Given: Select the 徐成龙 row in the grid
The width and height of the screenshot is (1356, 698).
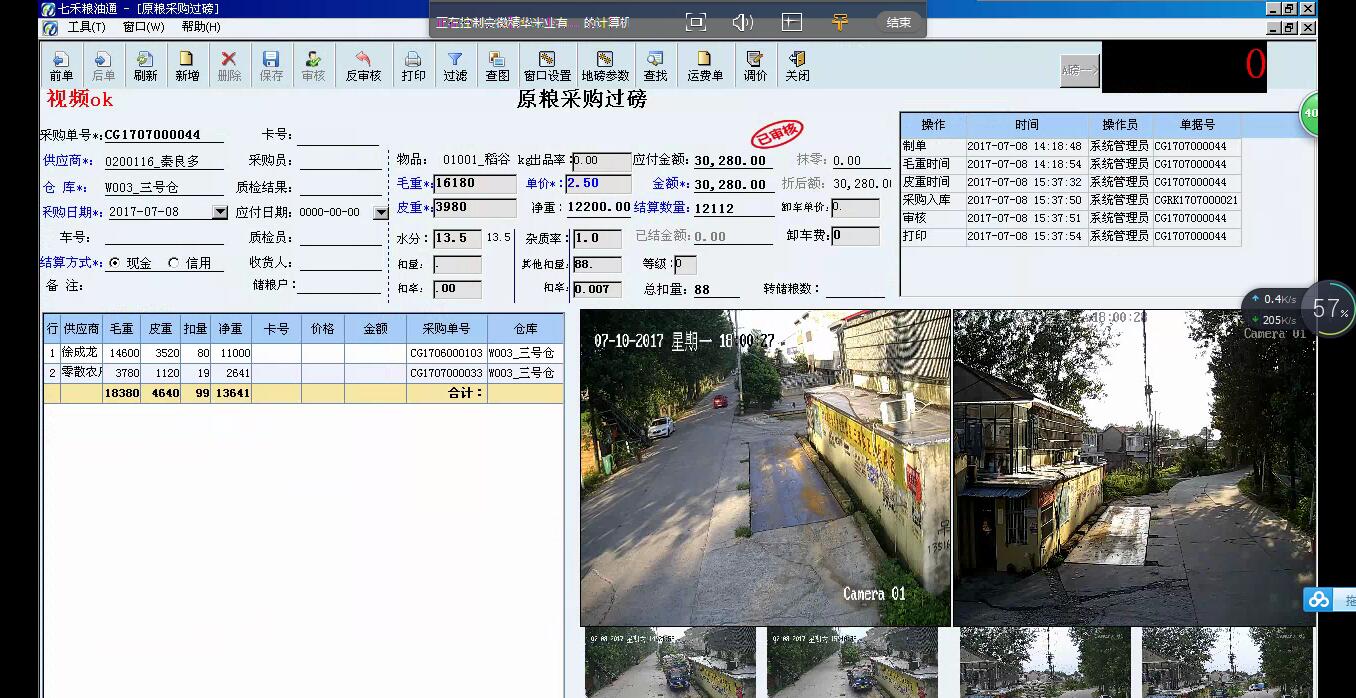Looking at the screenshot, I should [304, 353].
